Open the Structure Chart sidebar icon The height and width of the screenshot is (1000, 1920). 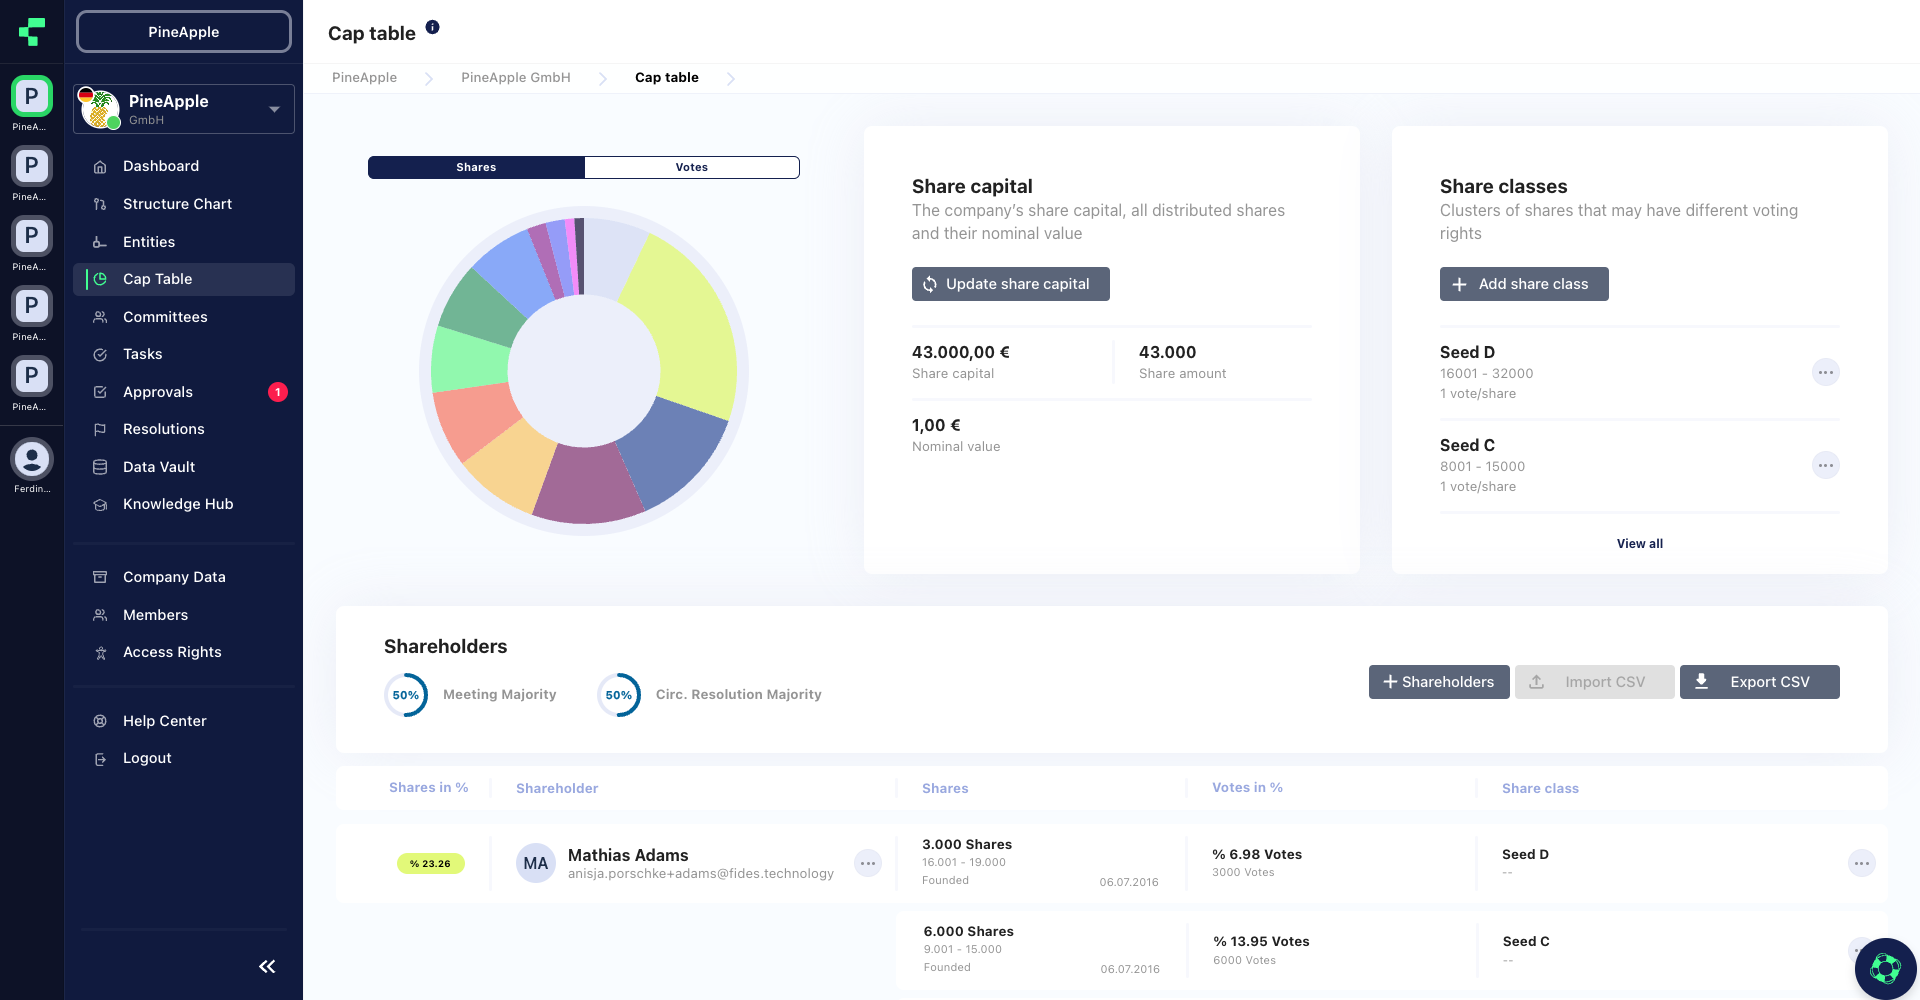(100, 204)
